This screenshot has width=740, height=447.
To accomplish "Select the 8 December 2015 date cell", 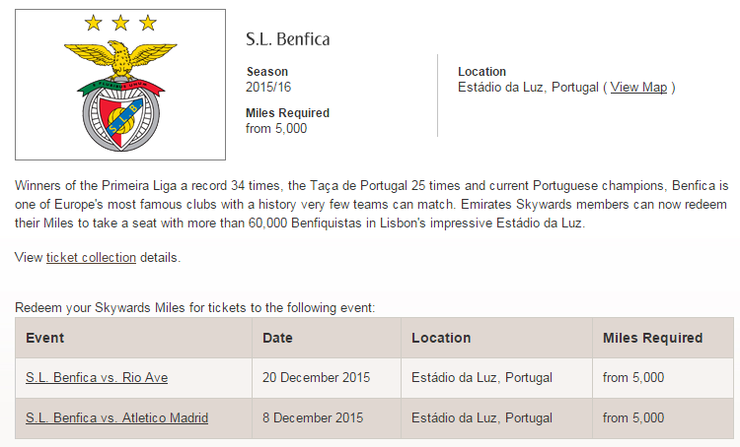I will tap(312, 418).
